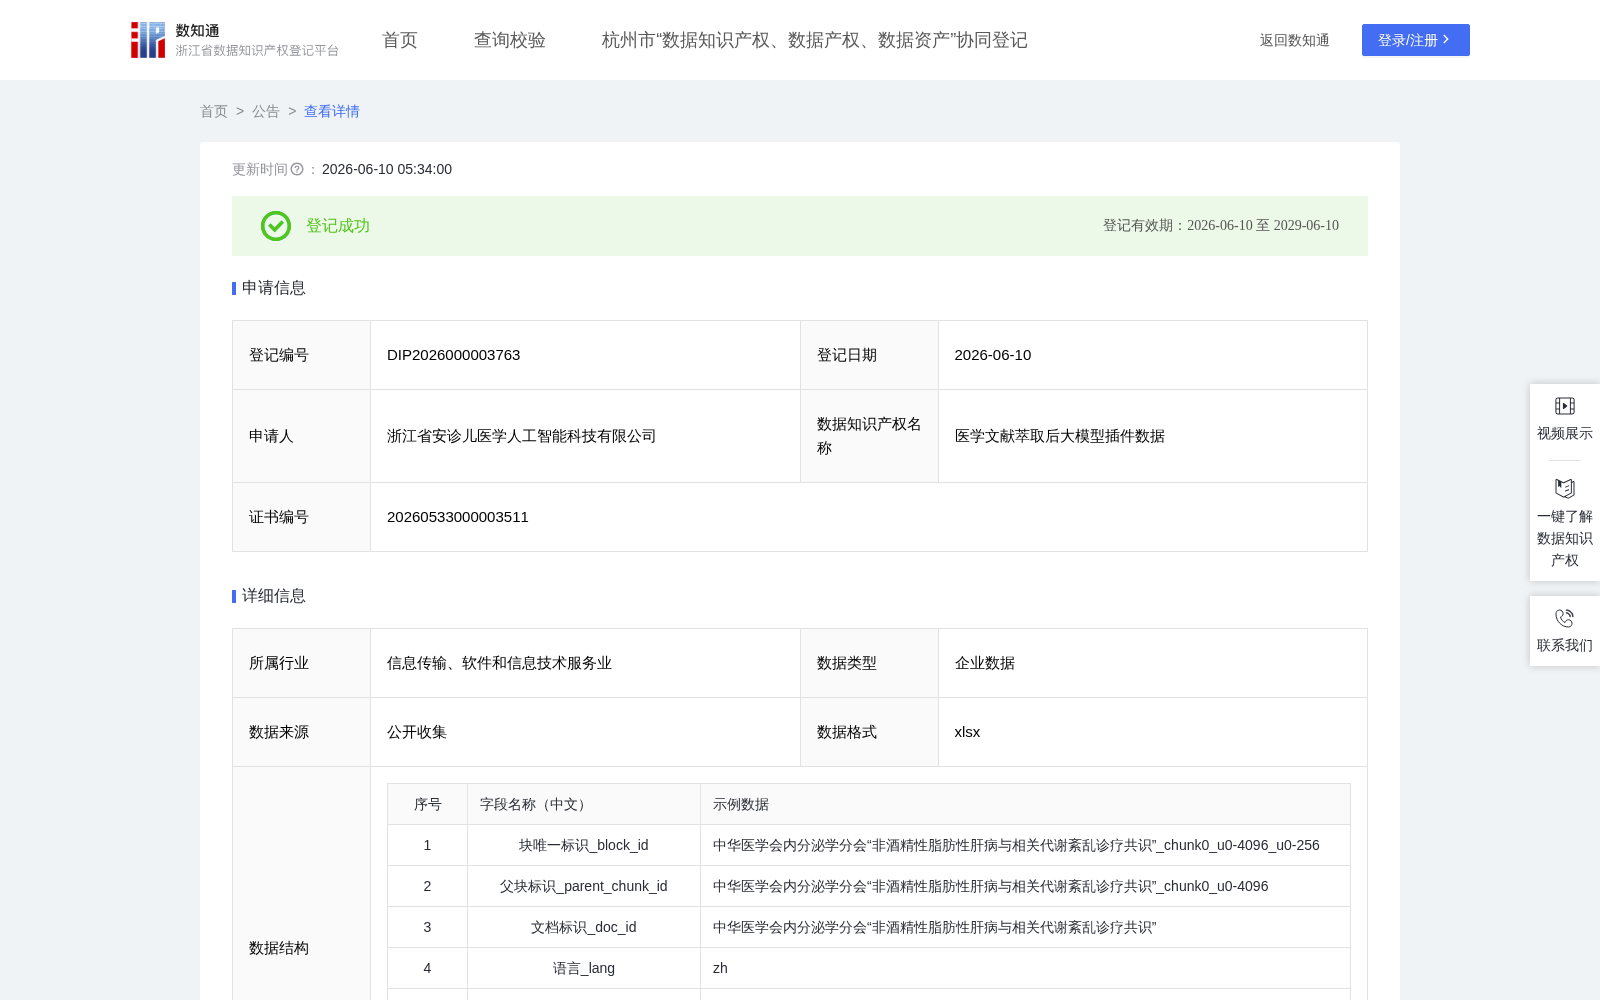Click the 查看详情 breadcrumb item
1600x1000 pixels.
click(332, 111)
